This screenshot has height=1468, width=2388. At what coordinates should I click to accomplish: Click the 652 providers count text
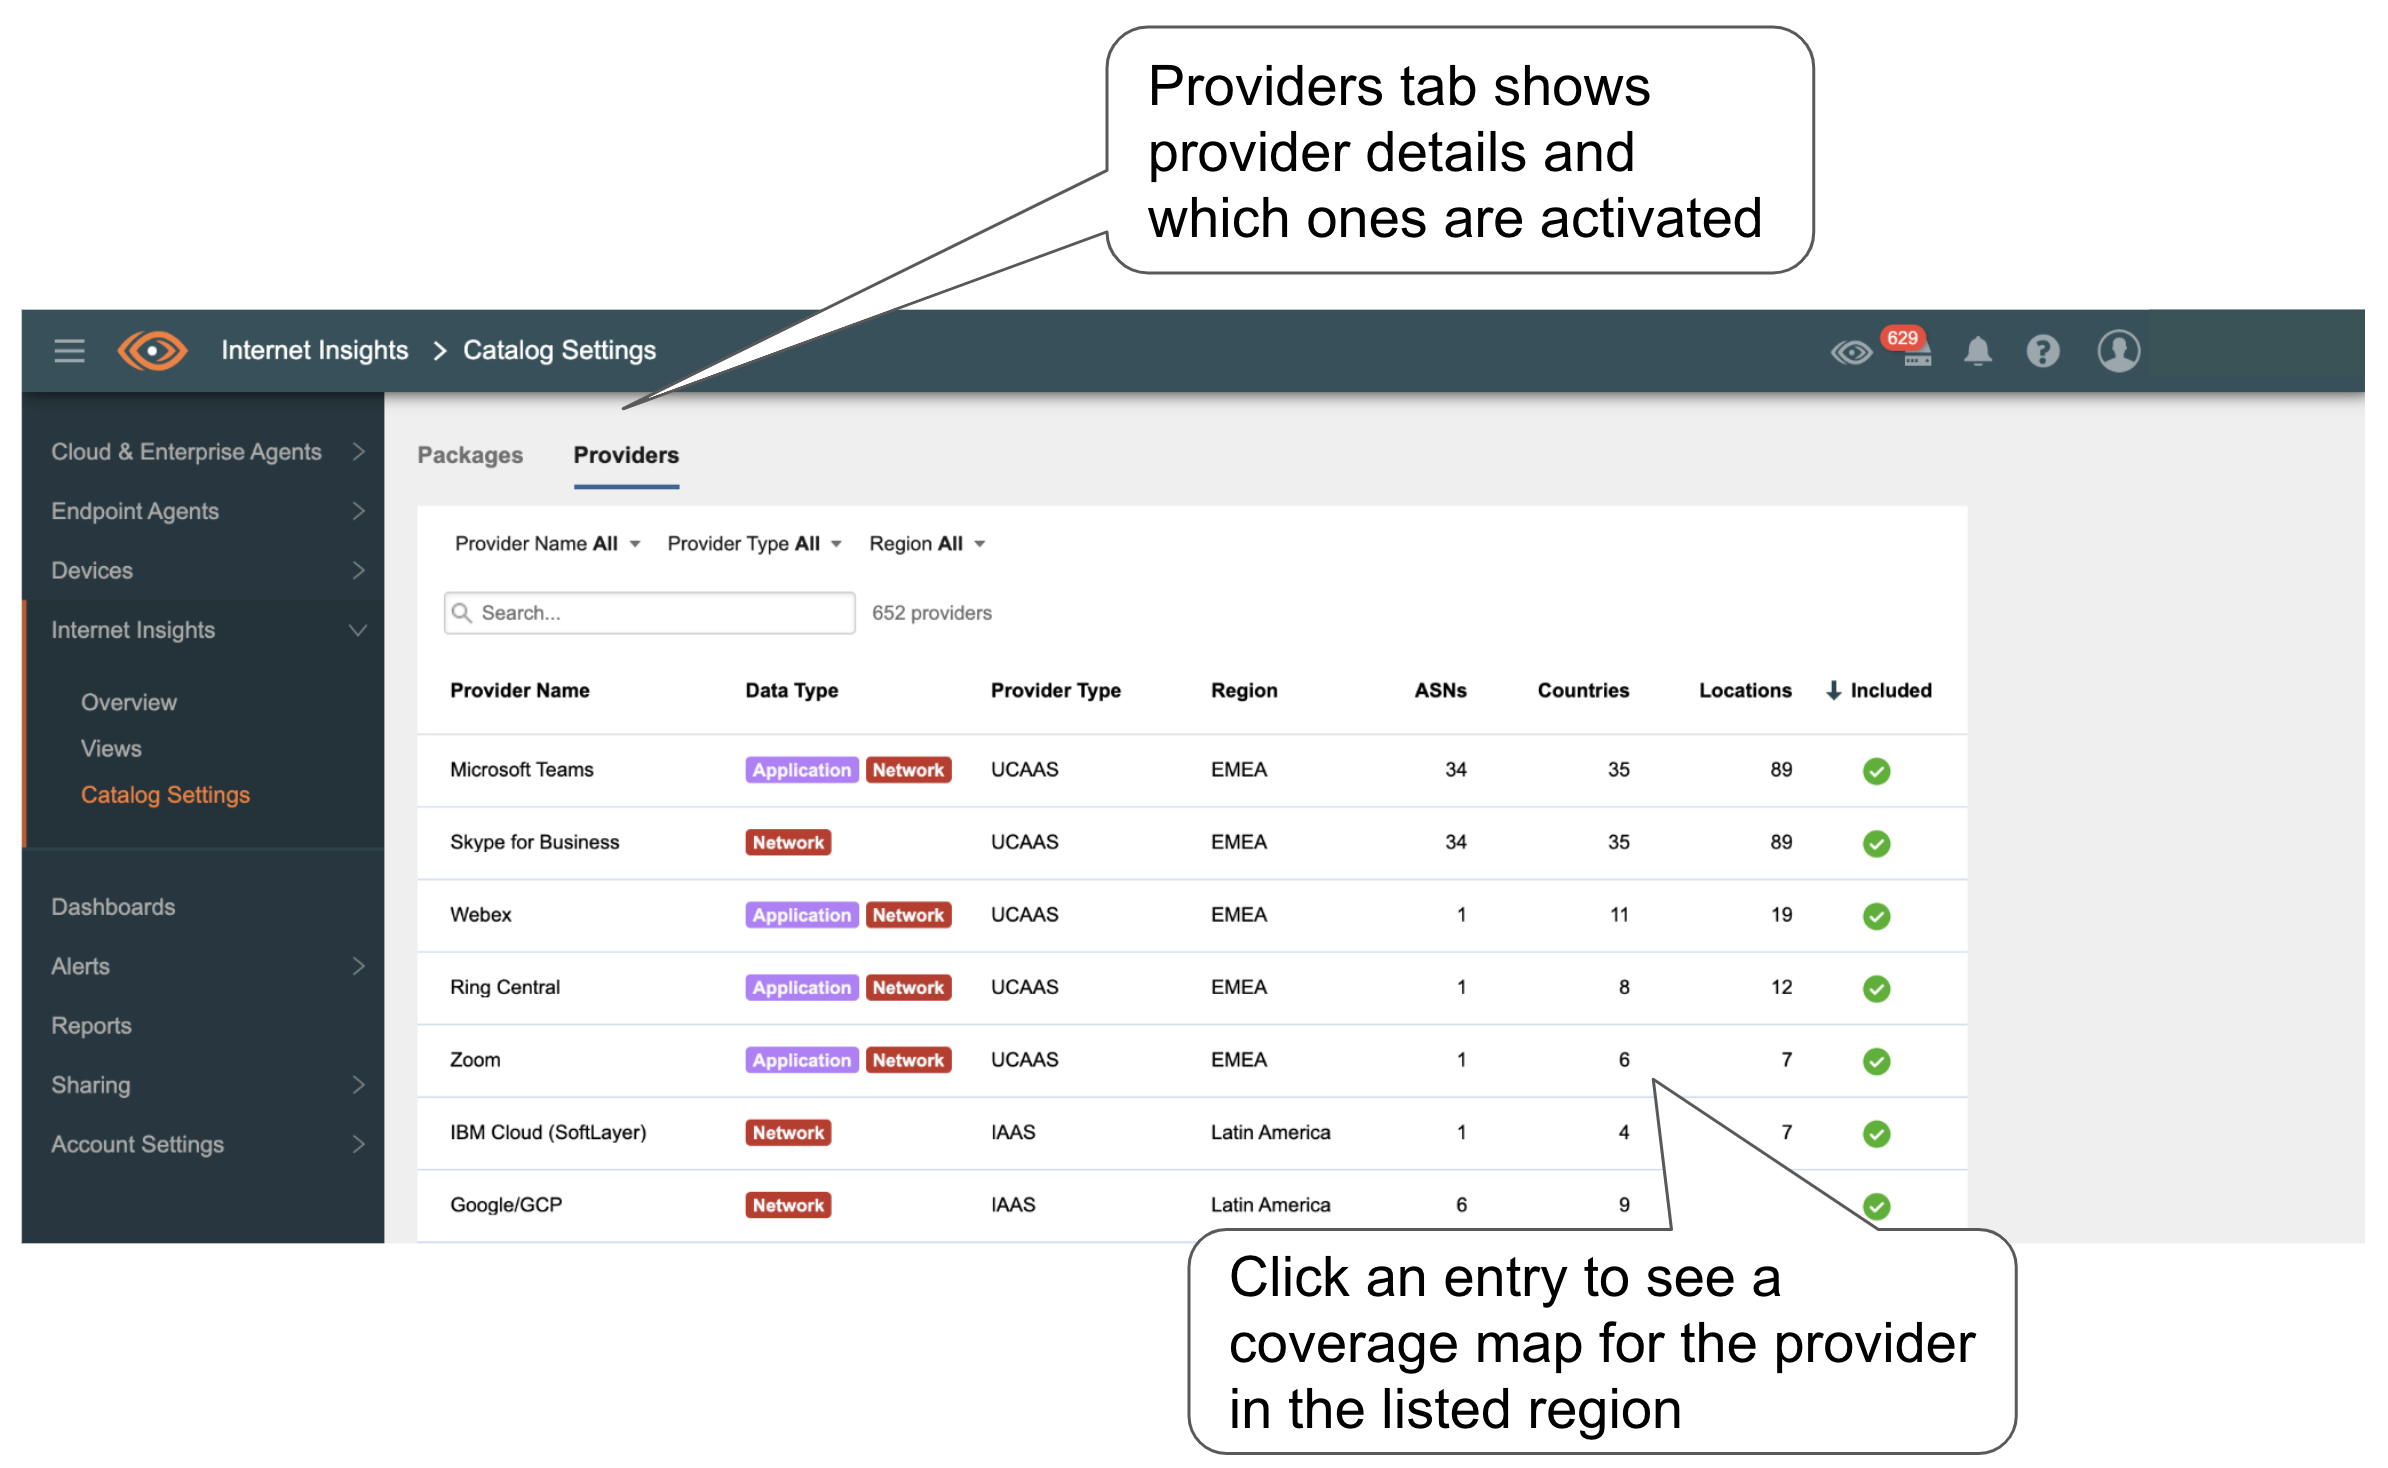[x=931, y=612]
